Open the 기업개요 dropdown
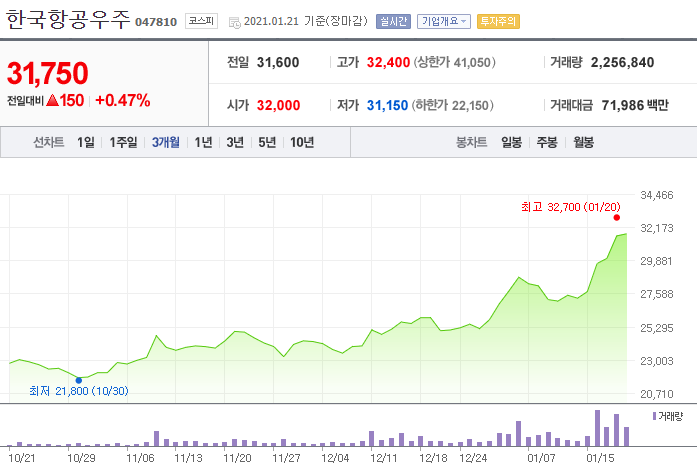Screen dimensions: 697x467 pyautogui.click(x=444, y=21)
